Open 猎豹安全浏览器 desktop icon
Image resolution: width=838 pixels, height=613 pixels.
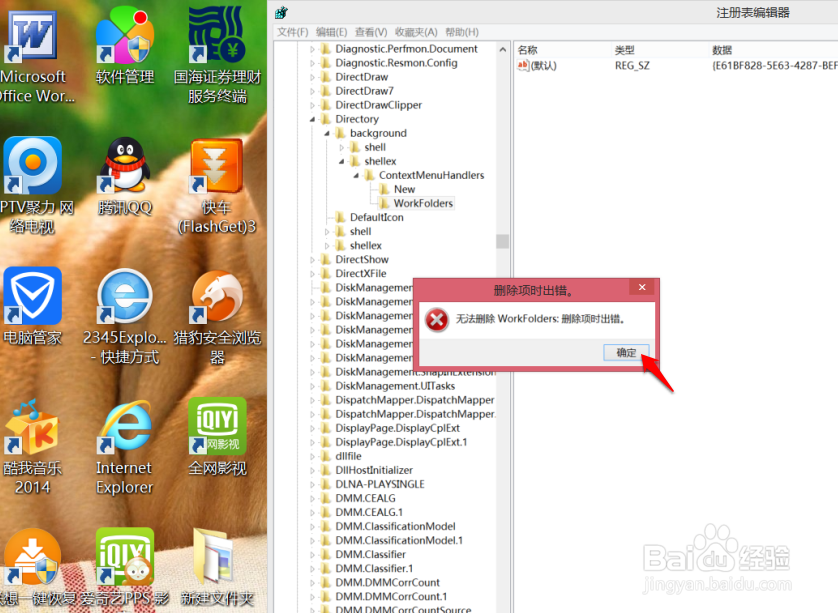216,297
